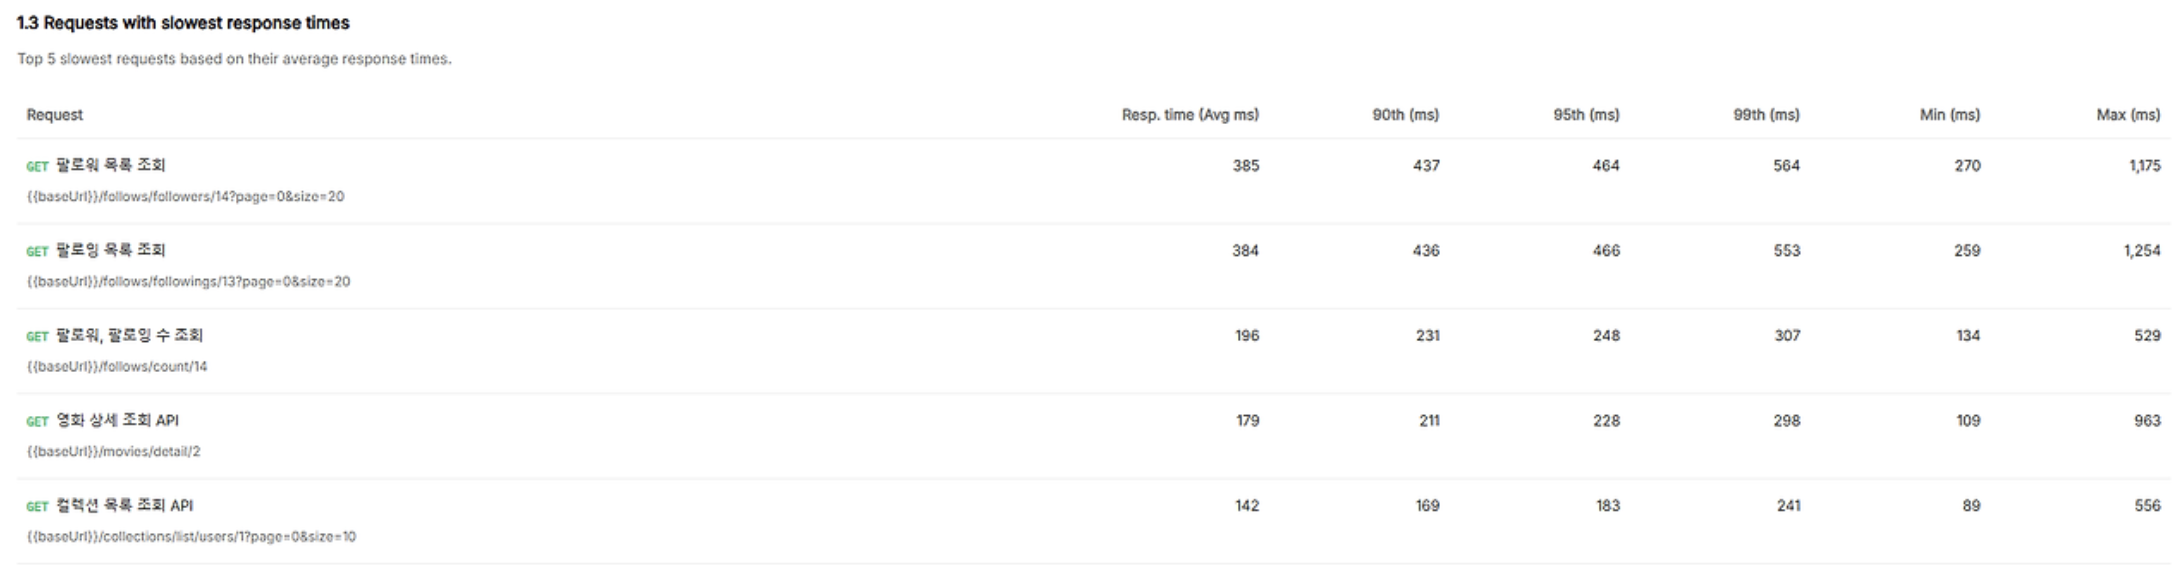Click the GET badge beside 팔로워 목록 조회

[x=37, y=167]
